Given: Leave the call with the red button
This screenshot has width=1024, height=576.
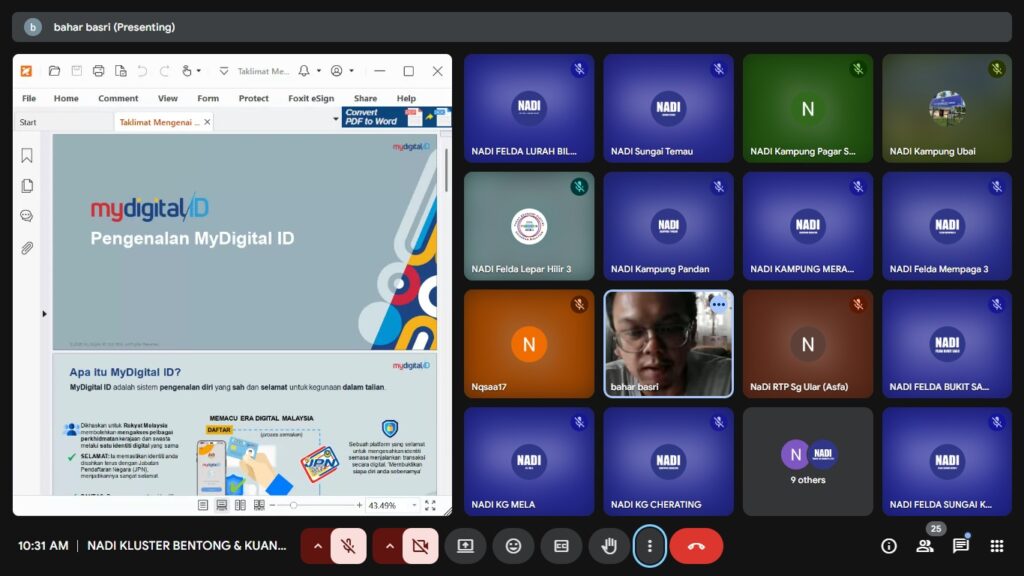Looking at the screenshot, I should click(696, 545).
